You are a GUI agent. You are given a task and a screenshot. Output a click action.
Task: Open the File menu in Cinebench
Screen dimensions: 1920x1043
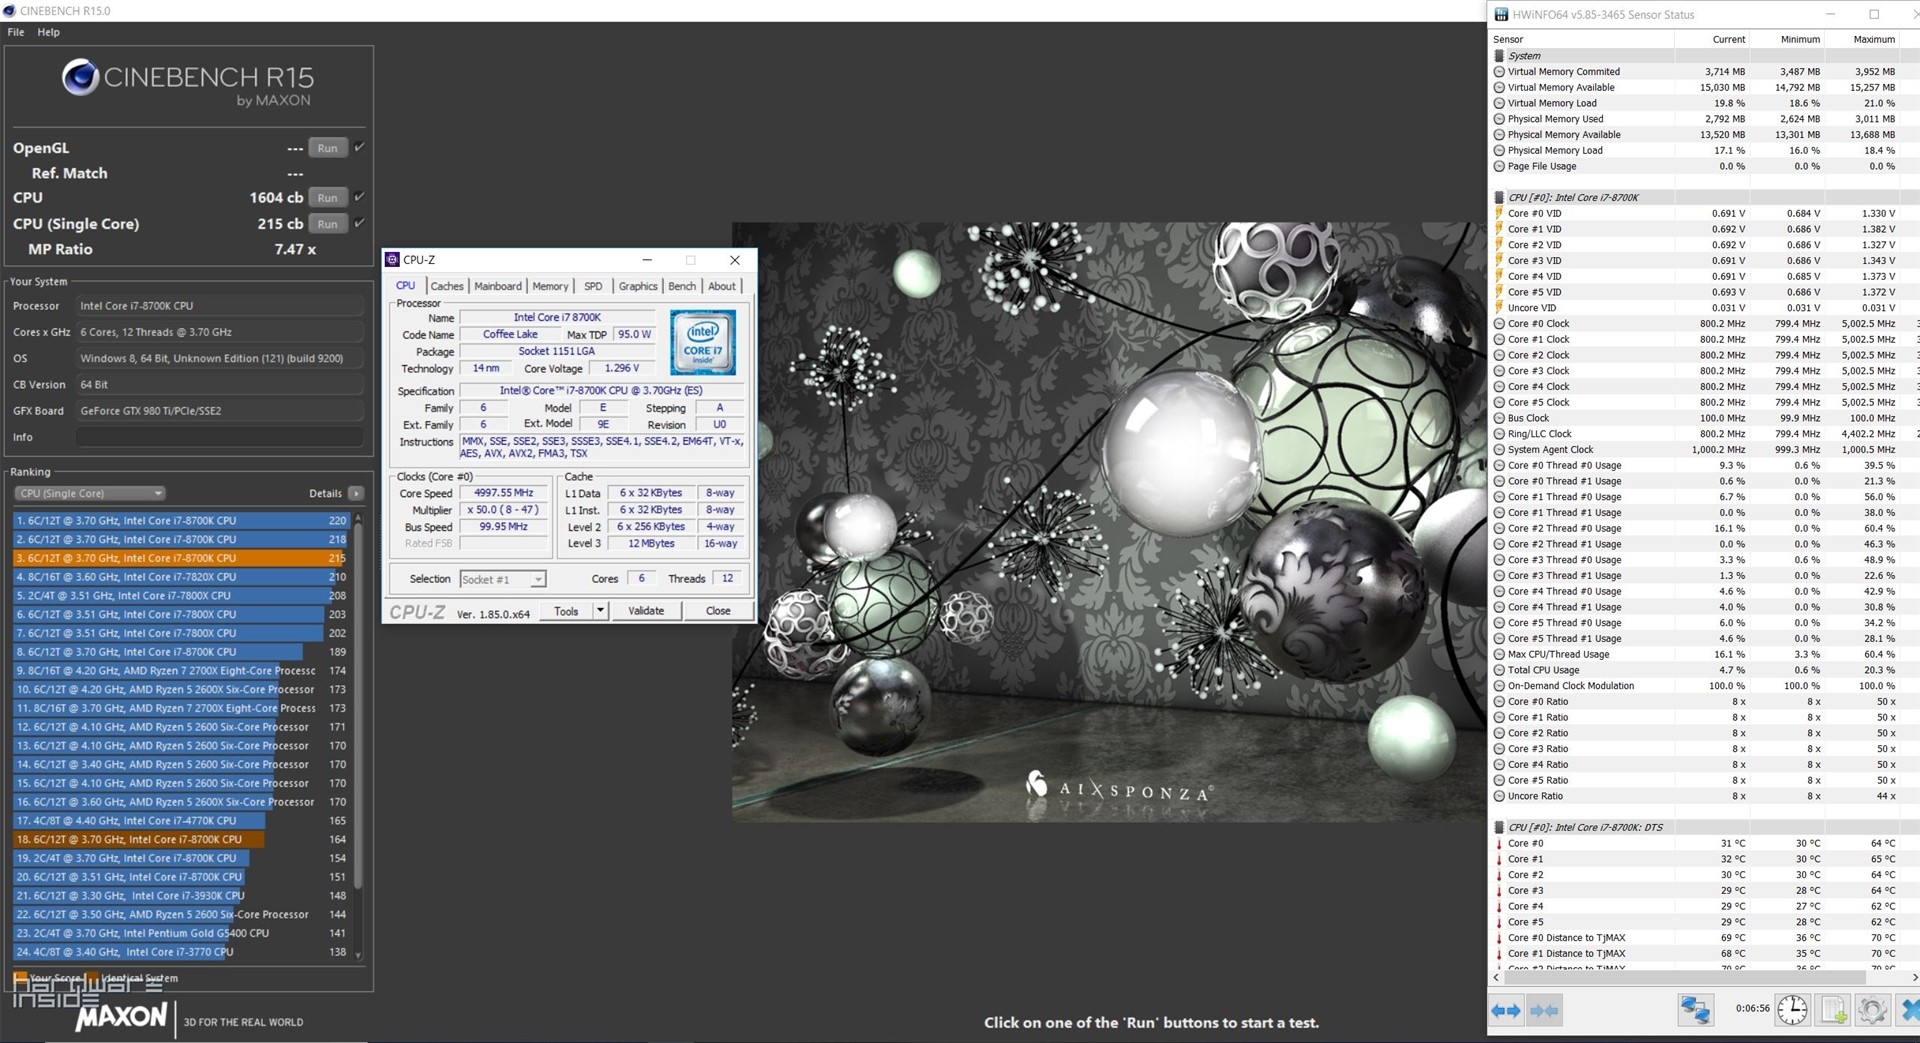point(16,32)
